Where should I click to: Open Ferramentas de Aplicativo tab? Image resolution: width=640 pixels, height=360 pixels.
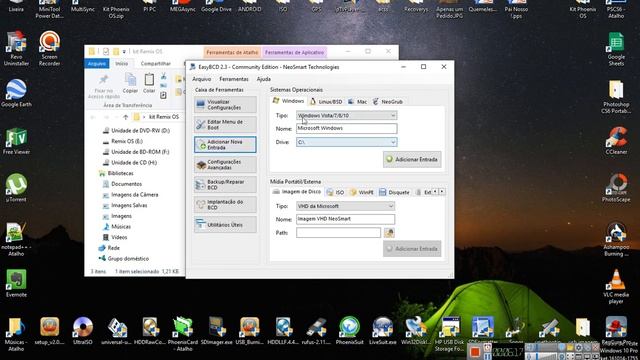[x=294, y=52]
